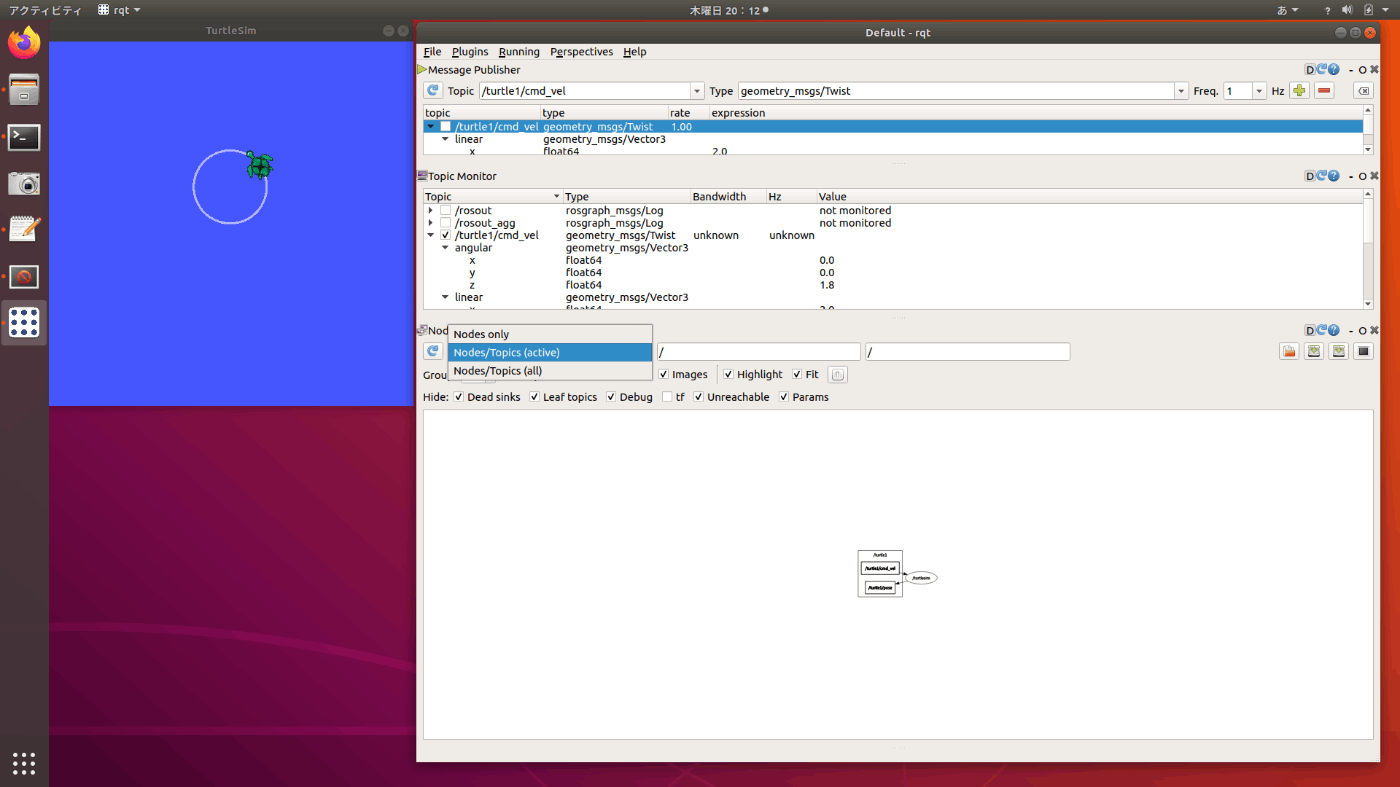The width and height of the screenshot is (1400, 787).
Task: Clear all publishers in Message Publisher
Action: (1363, 91)
